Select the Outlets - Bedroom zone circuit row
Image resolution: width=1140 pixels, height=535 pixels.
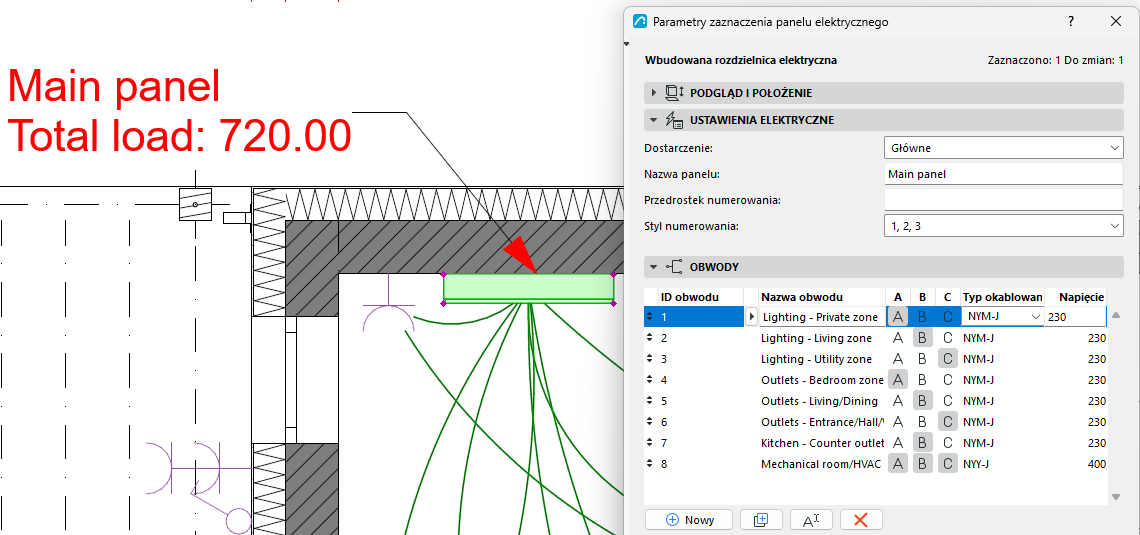point(875,379)
